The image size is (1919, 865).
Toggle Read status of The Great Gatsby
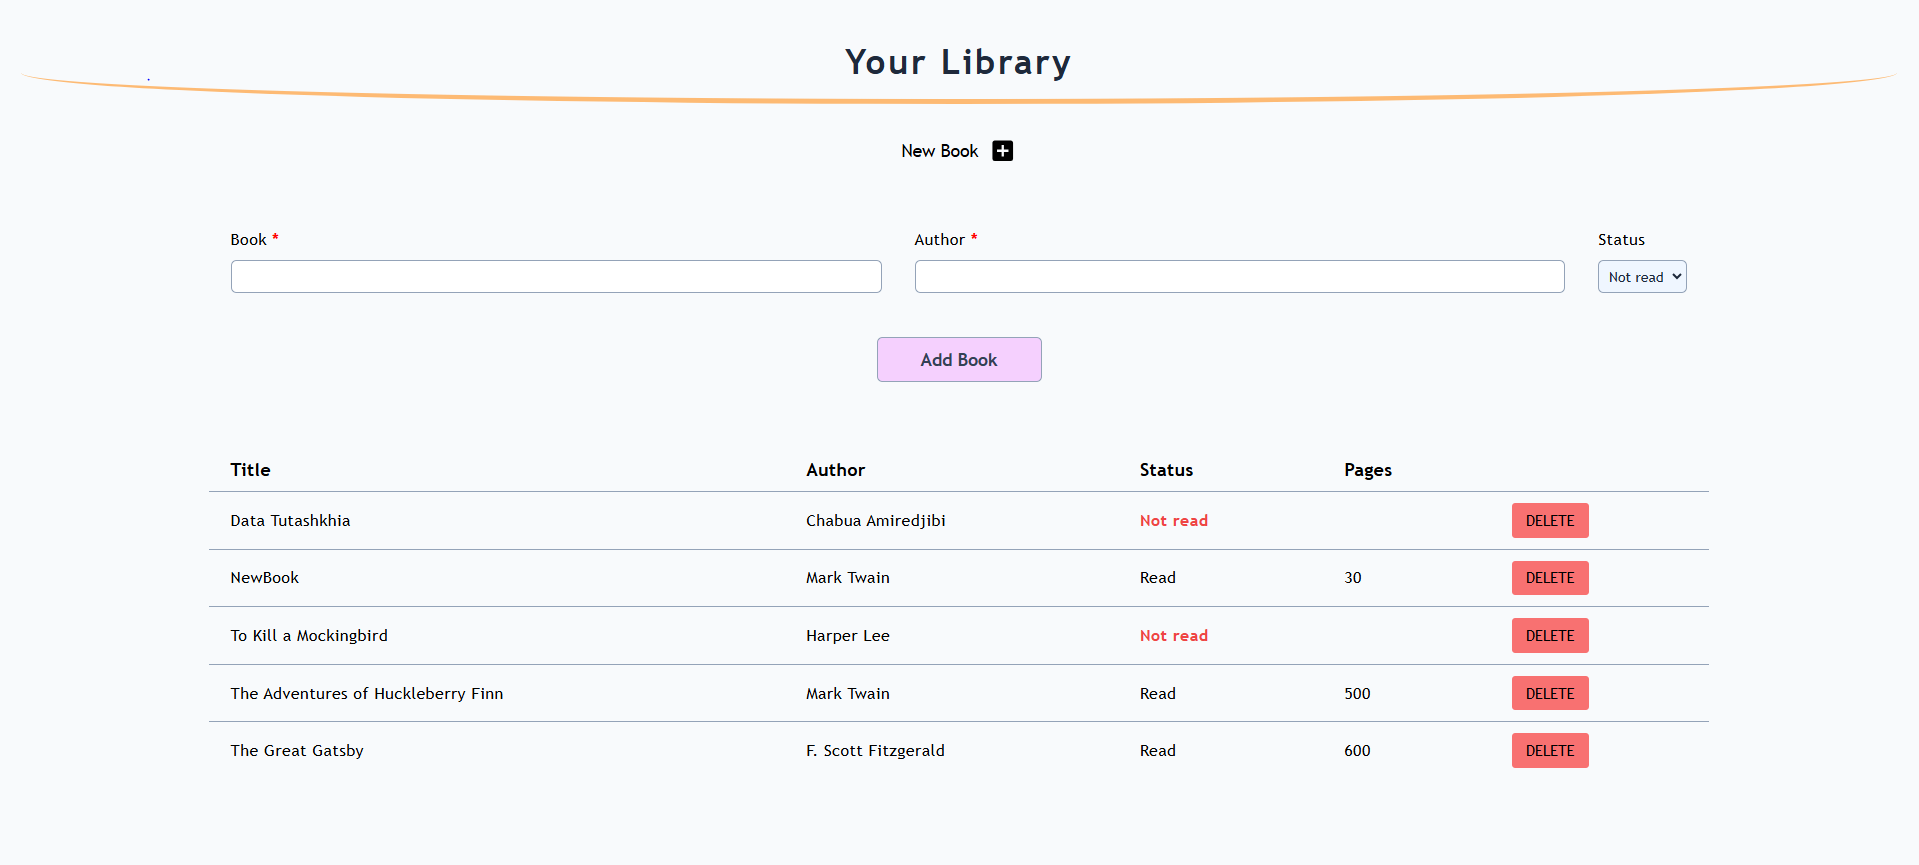pos(1157,751)
